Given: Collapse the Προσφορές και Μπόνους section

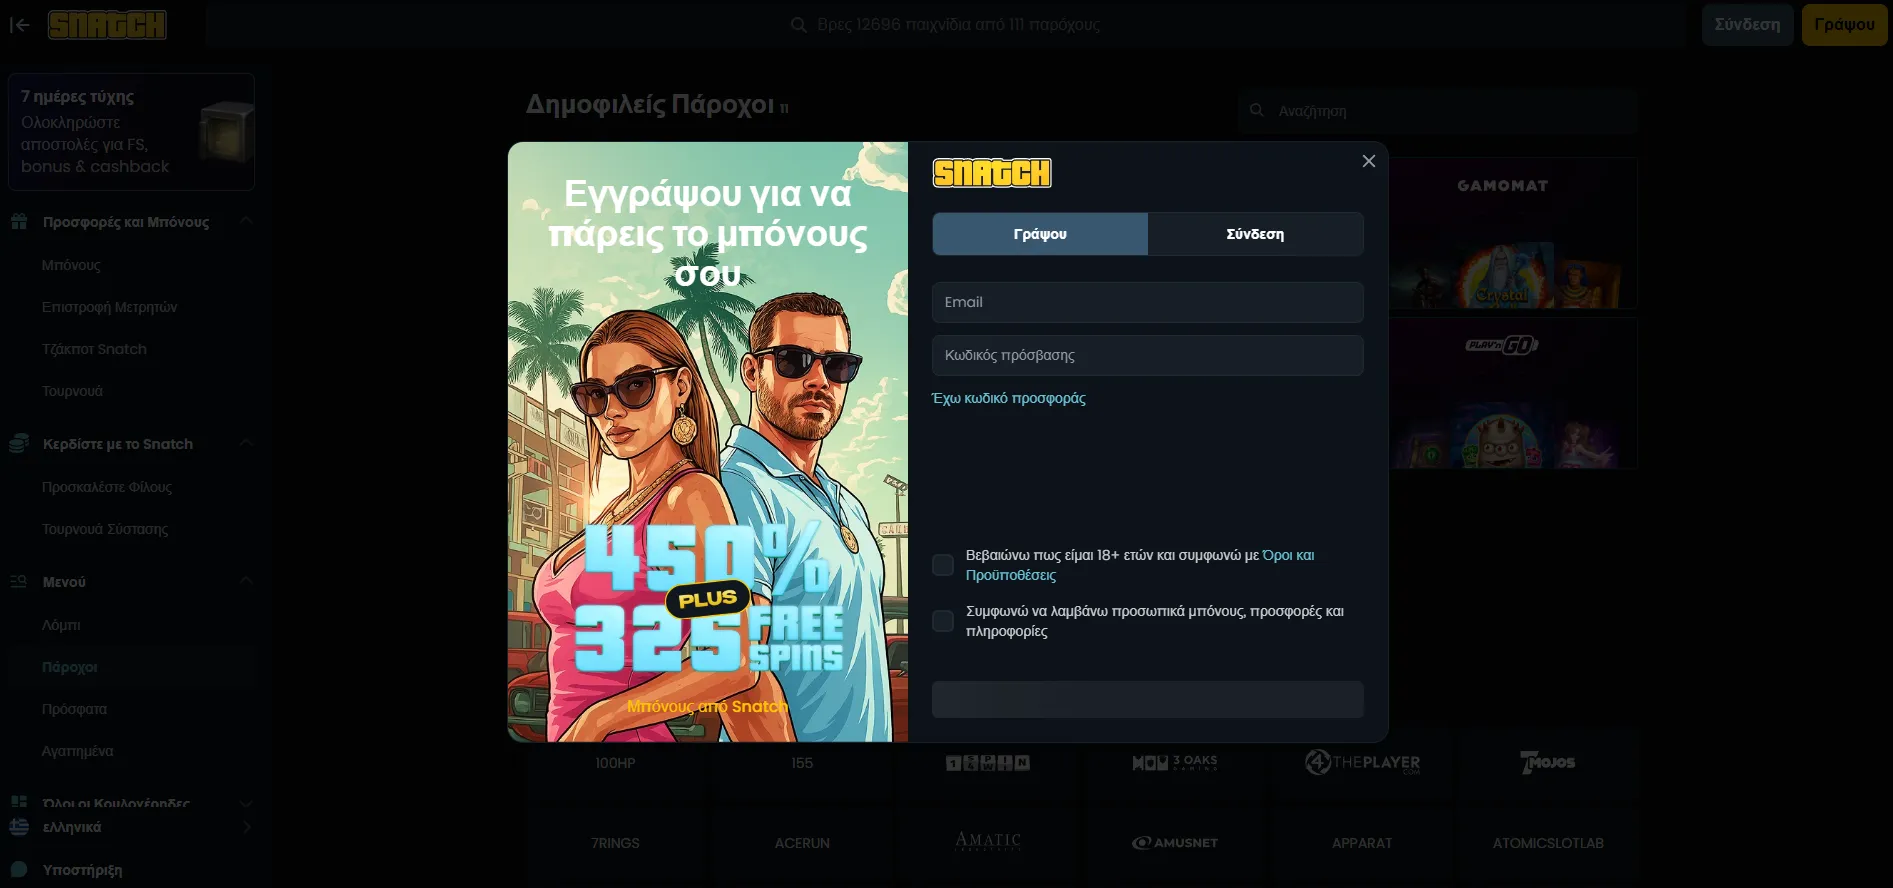Looking at the screenshot, I should point(246,220).
